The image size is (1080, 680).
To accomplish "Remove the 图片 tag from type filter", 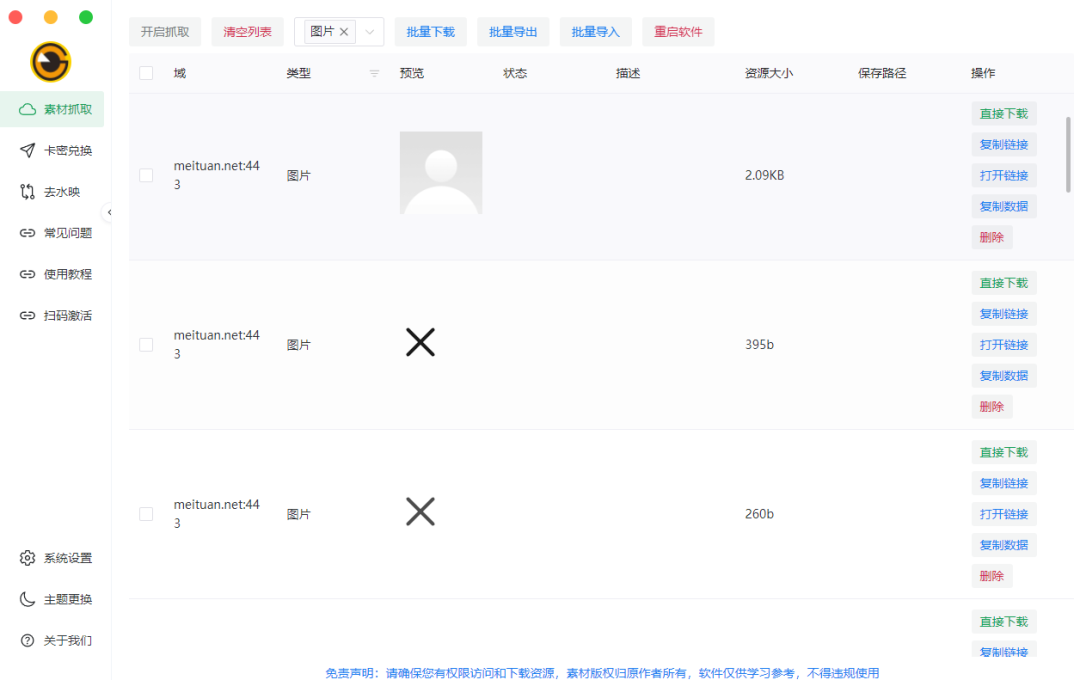I will coord(344,32).
